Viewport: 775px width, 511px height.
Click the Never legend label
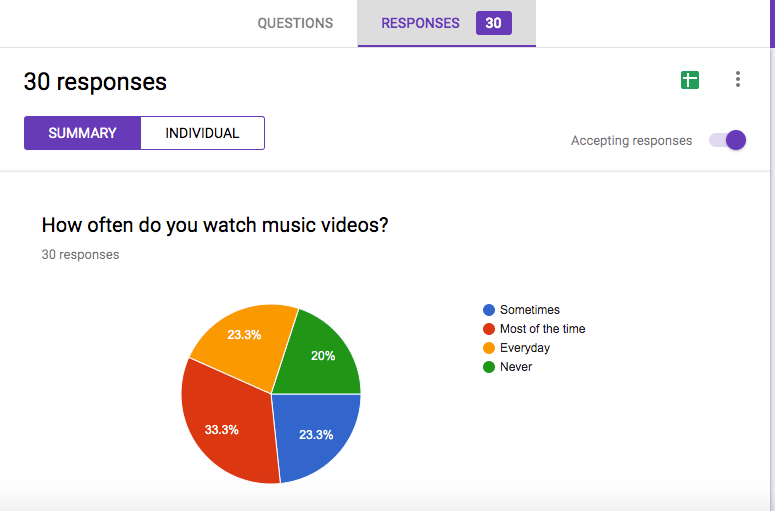click(x=516, y=367)
